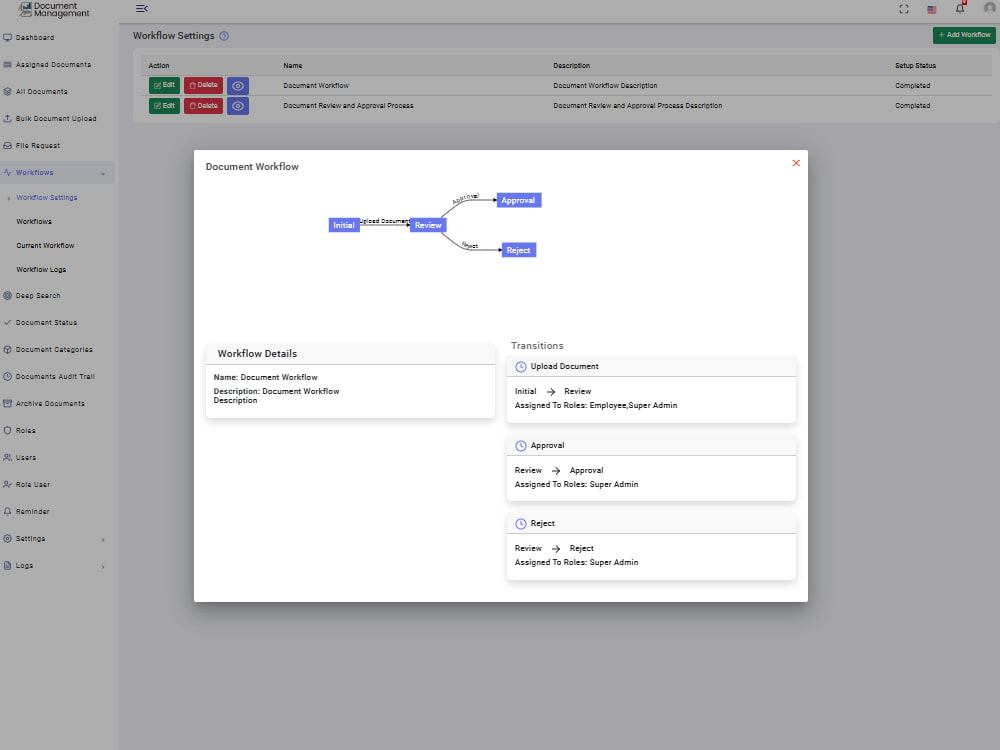Click the Name column header
Screen dimensions: 1000x750
coord(293,66)
